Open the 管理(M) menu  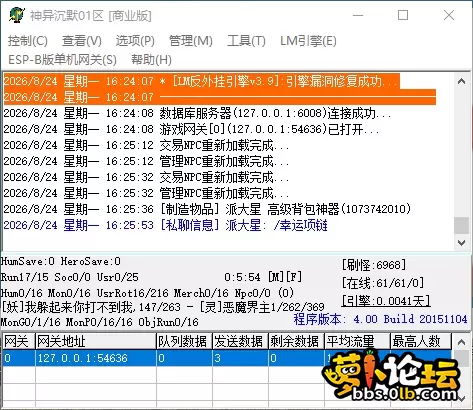[191, 41]
